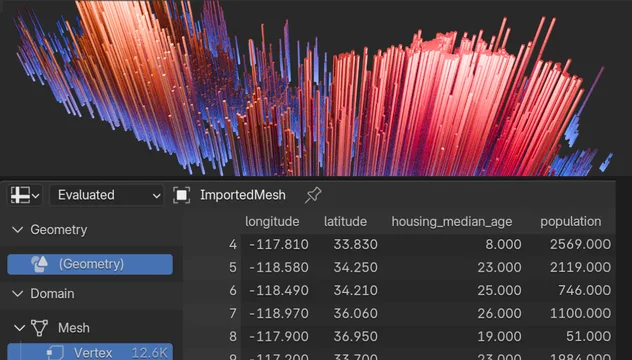Click the housing_median_age column header
632x360 pixels.
click(x=452, y=221)
